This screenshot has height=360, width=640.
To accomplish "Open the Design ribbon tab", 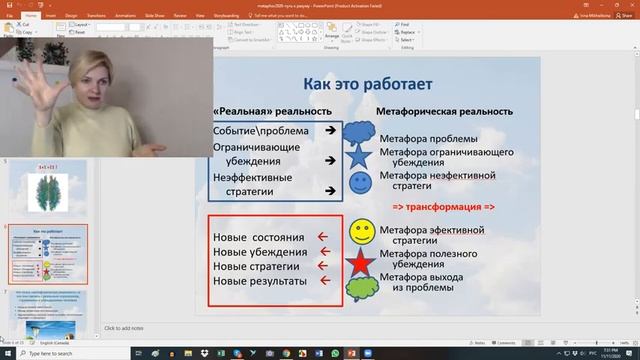I will pos(71,16).
